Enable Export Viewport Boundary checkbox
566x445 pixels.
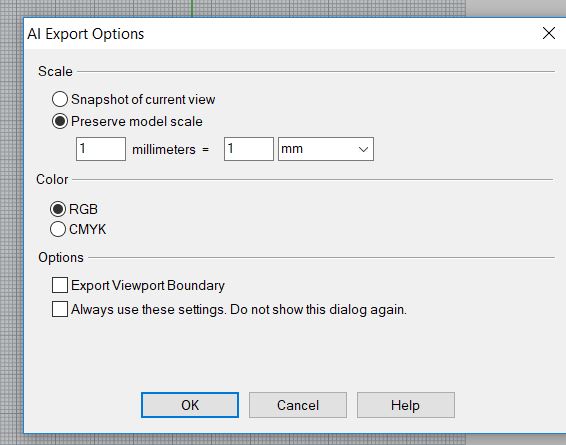(x=60, y=285)
